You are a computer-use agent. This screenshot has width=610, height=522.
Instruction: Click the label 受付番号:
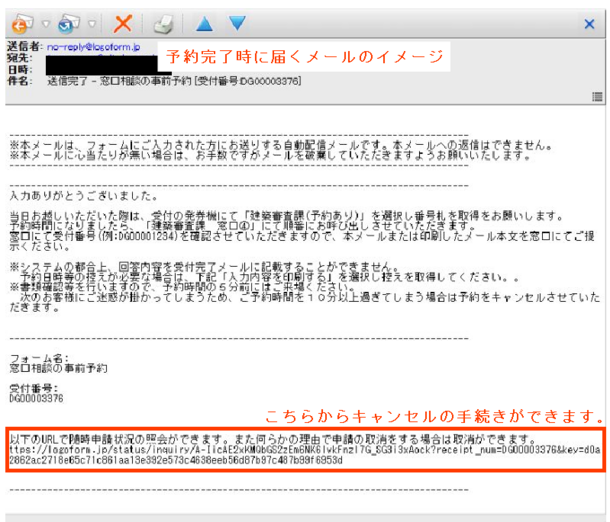click(x=34, y=388)
